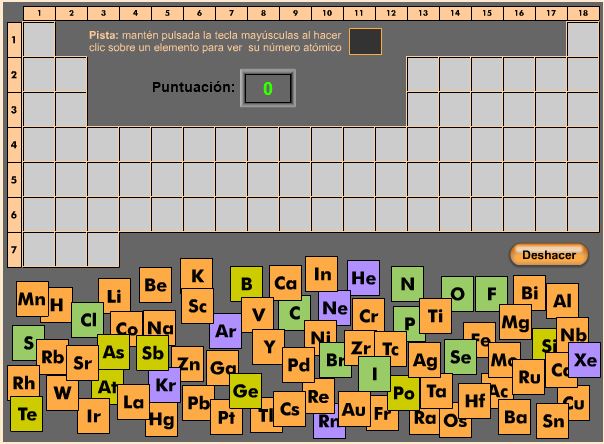Select the Ba element tile

pyautogui.click(x=515, y=416)
